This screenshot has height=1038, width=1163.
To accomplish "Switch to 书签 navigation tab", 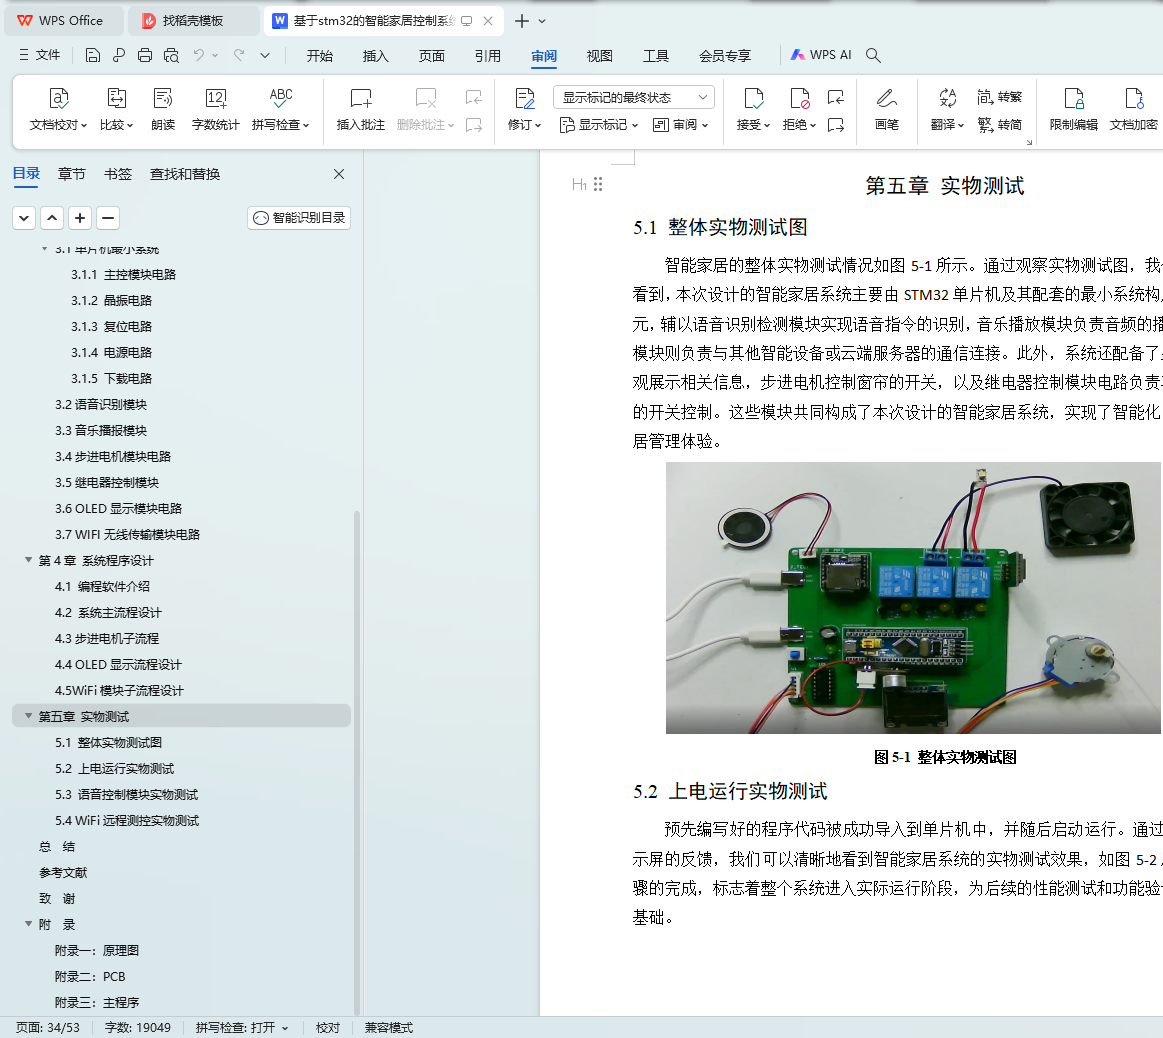I will pos(117,174).
